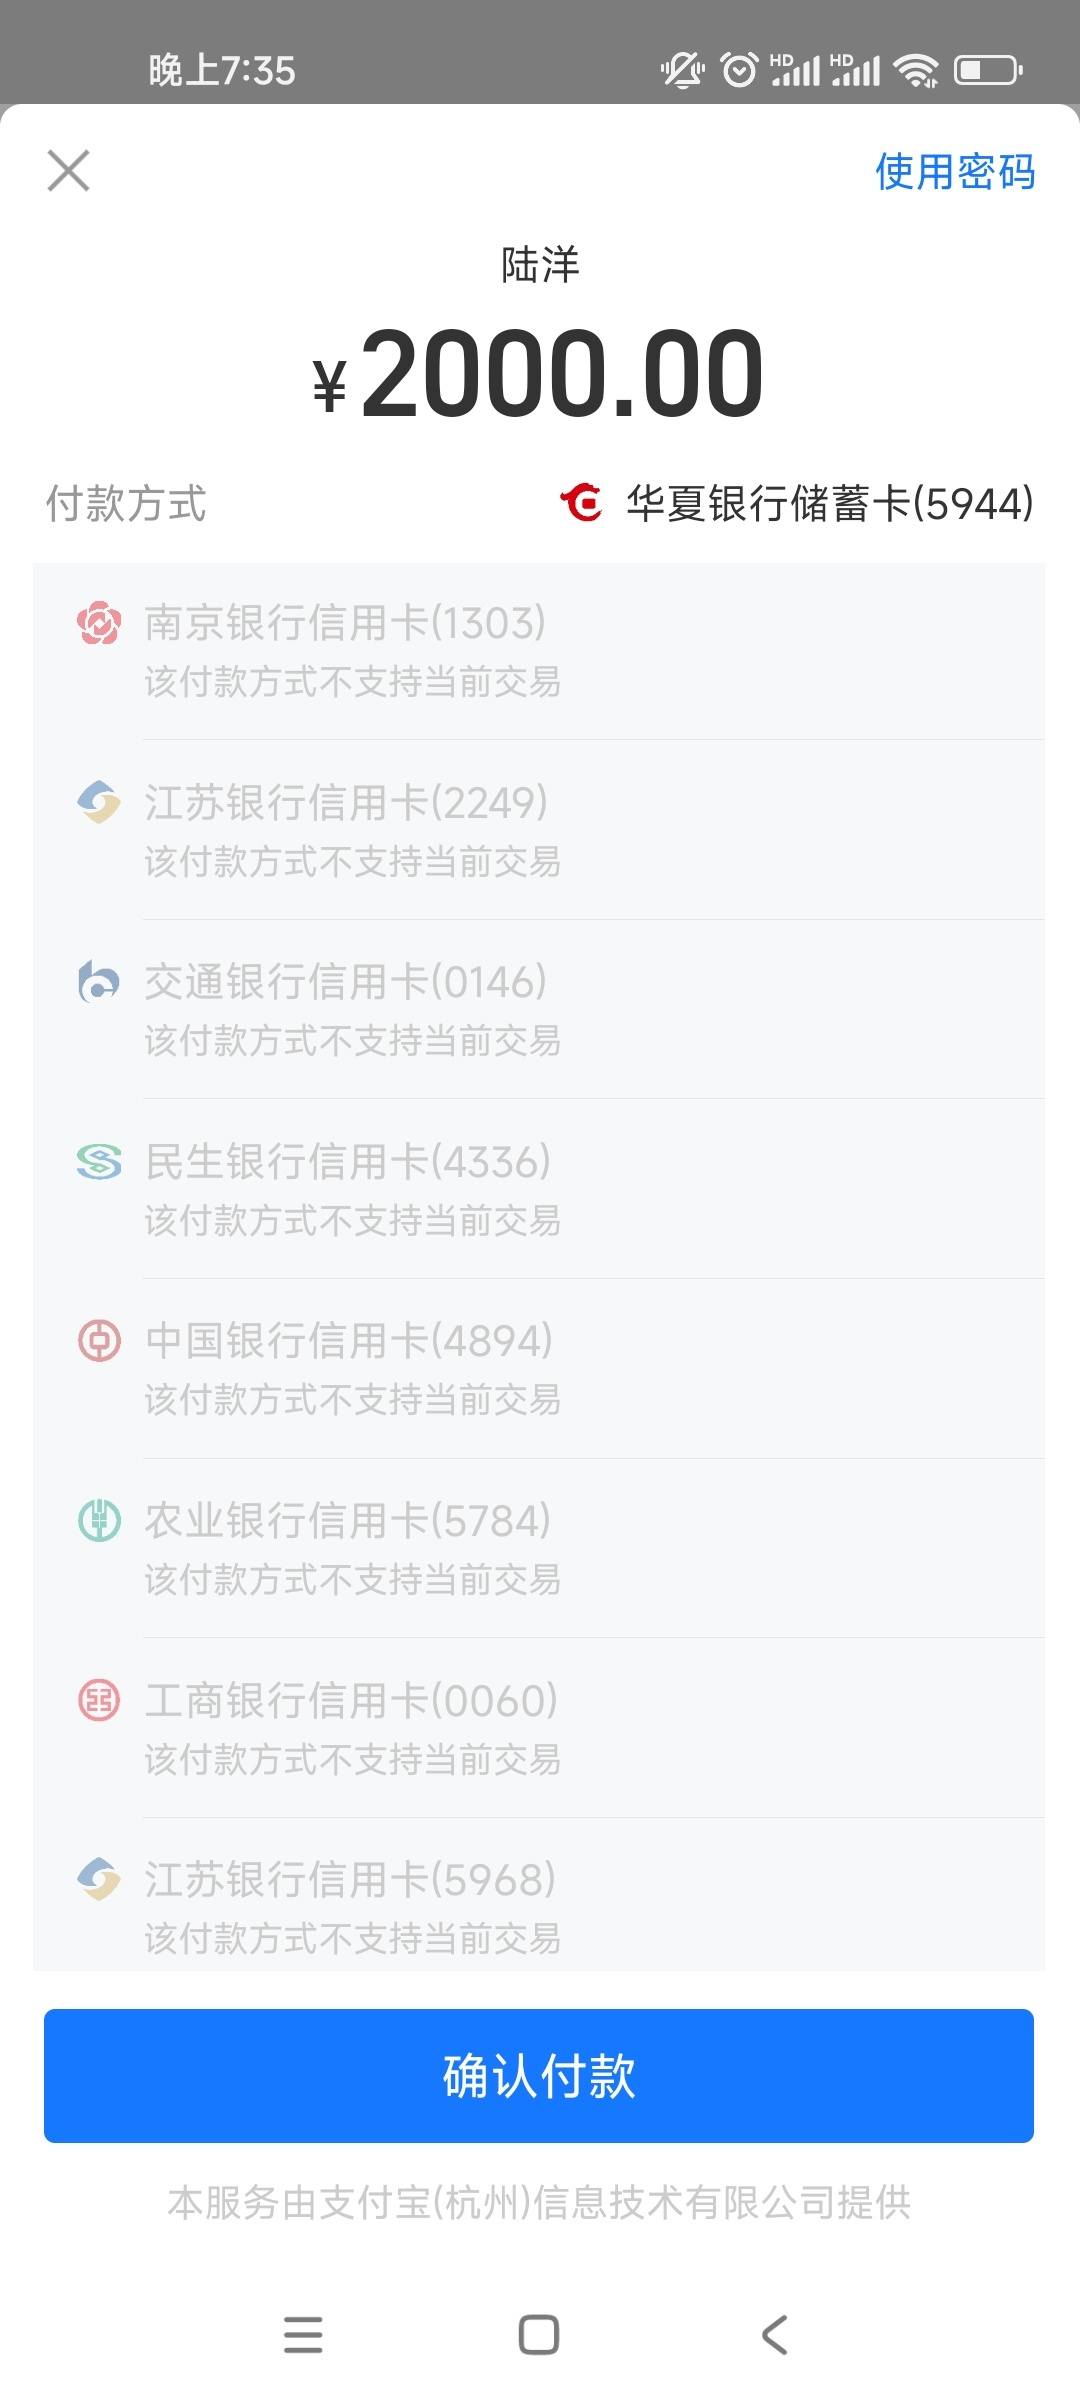Viewport: 1080px width, 2400px height.
Task: Tap the Minsheng Bank green logo icon
Action: click(x=99, y=1162)
